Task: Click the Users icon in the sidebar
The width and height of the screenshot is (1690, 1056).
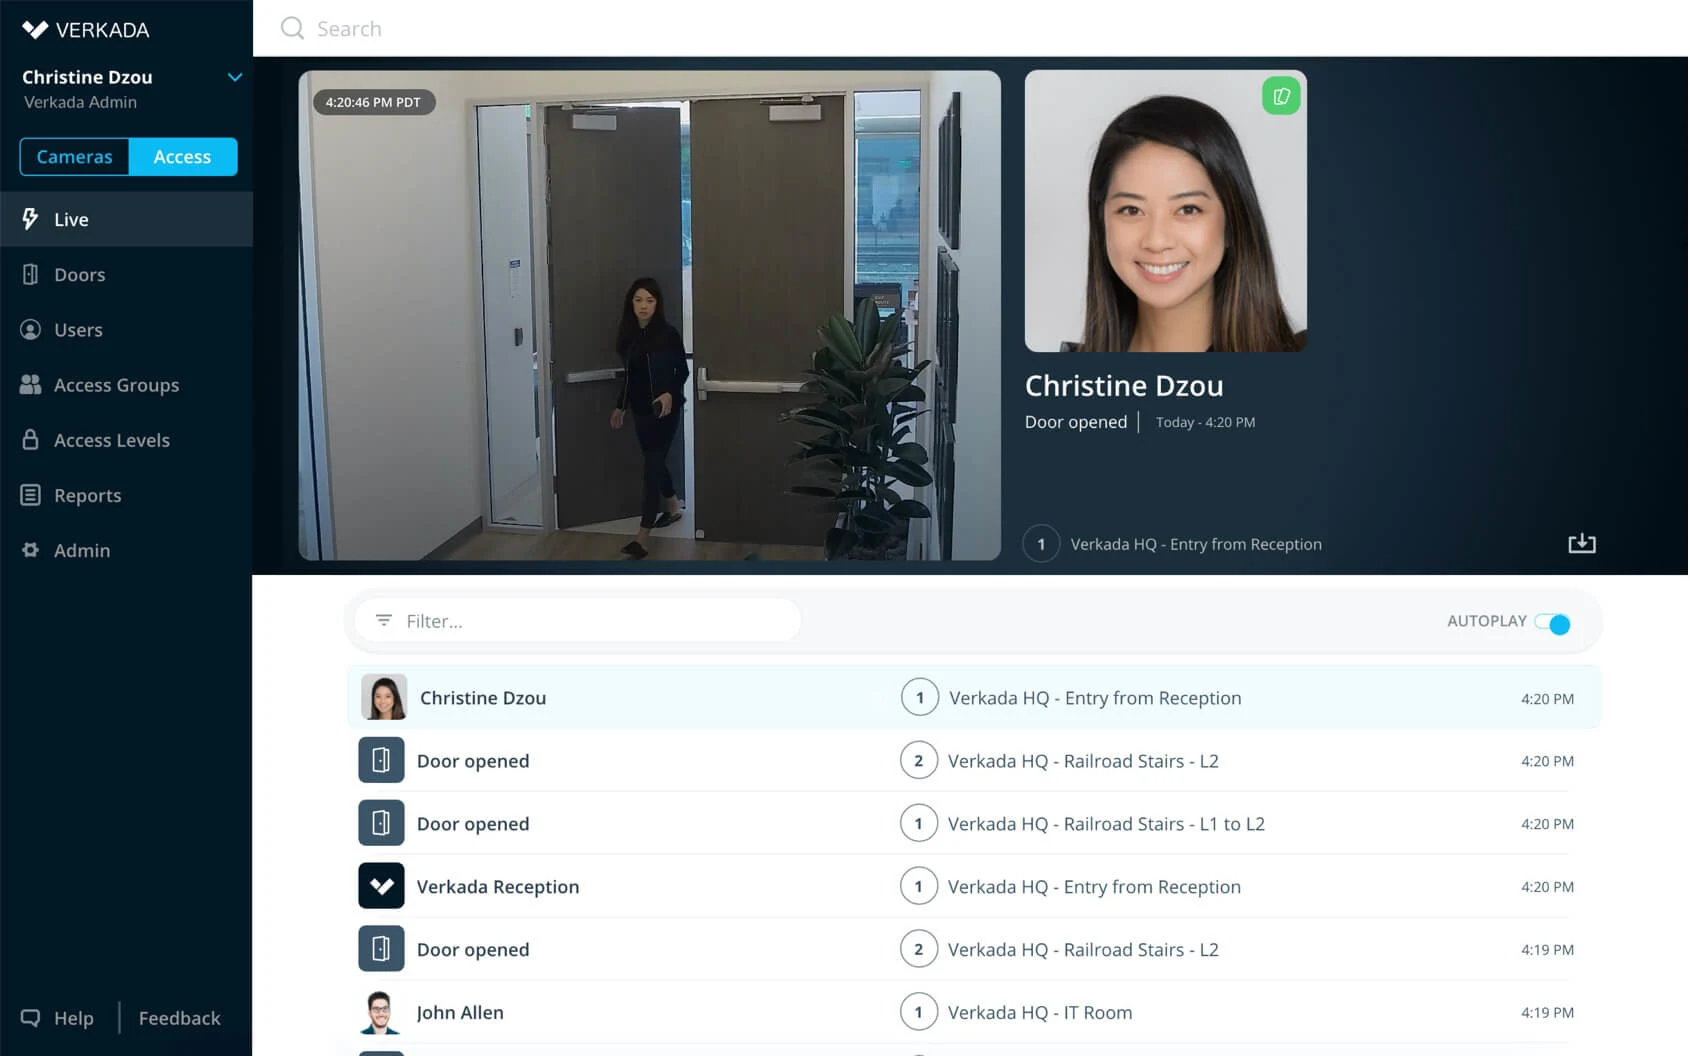Action: point(30,329)
